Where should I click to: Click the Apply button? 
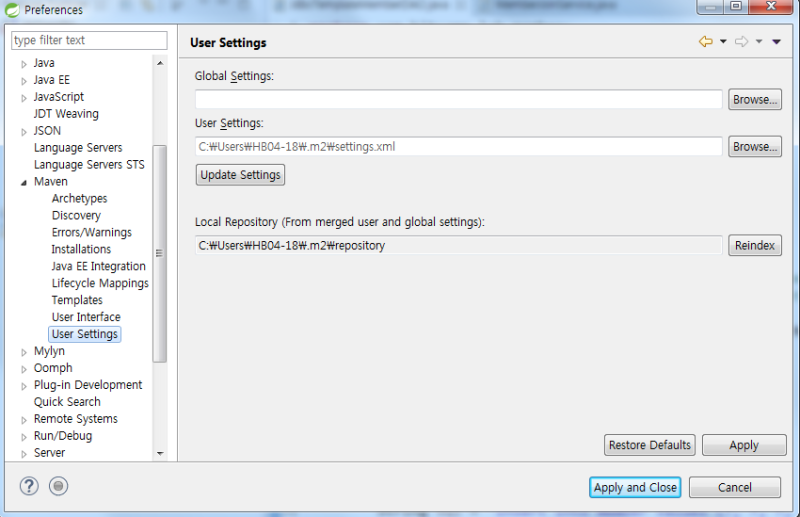click(744, 445)
